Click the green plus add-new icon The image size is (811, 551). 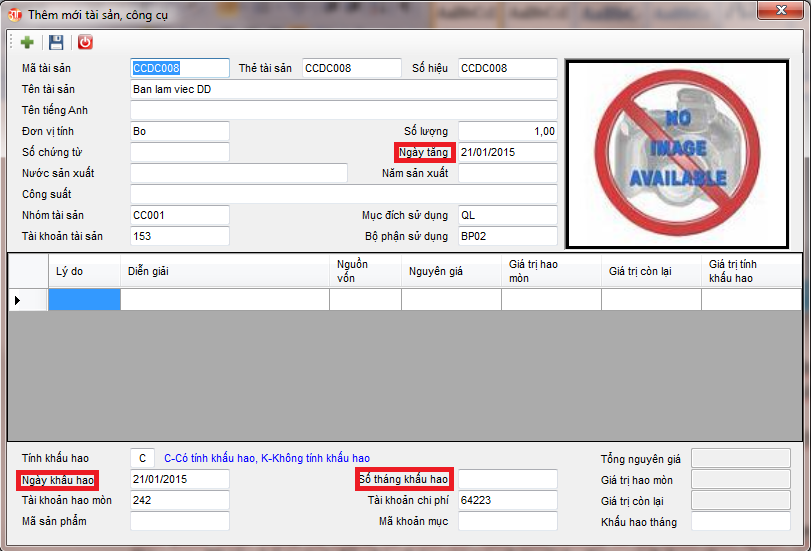coord(27,42)
